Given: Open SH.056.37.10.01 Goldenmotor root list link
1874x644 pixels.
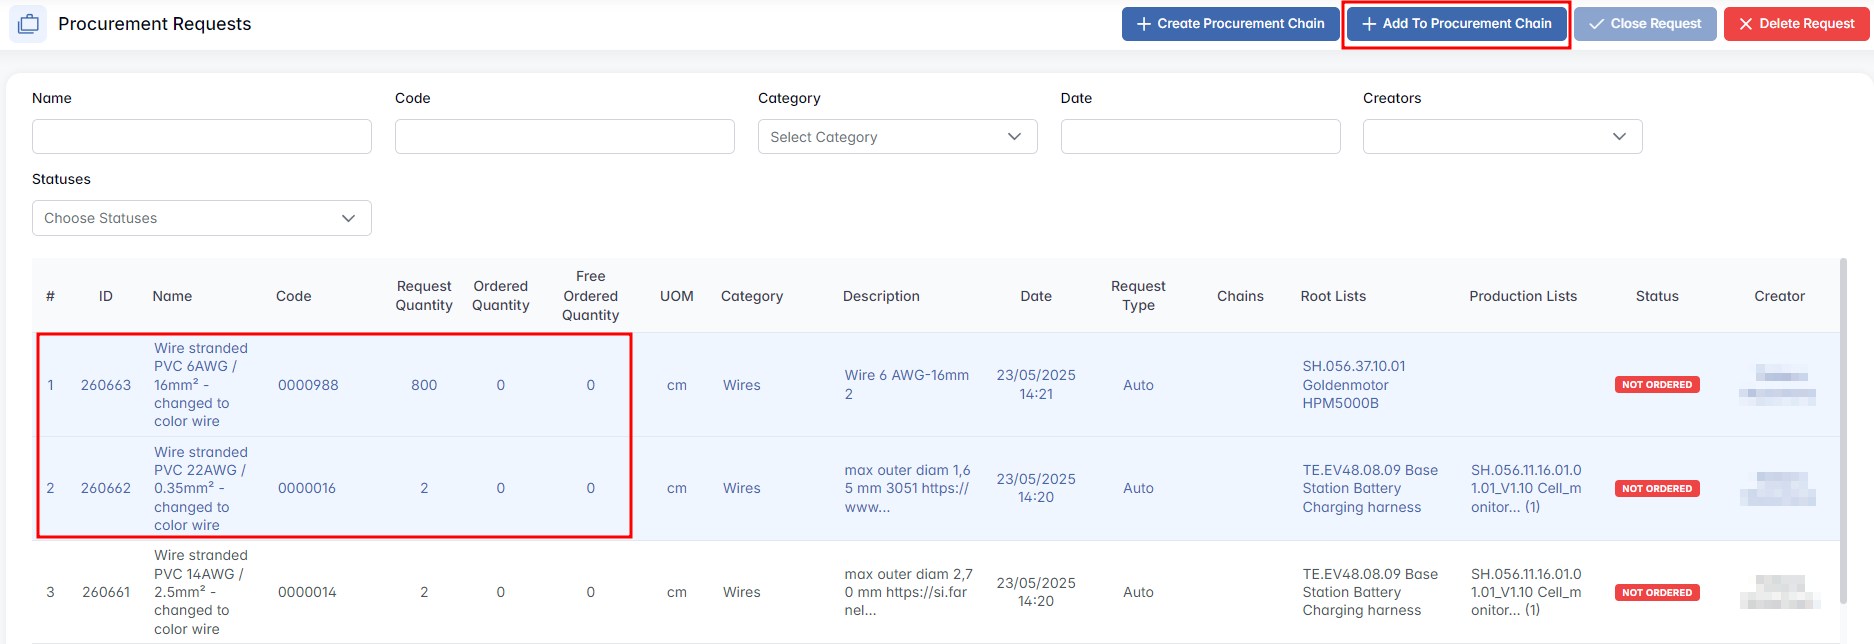Looking at the screenshot, I should tap(1353, 385).
